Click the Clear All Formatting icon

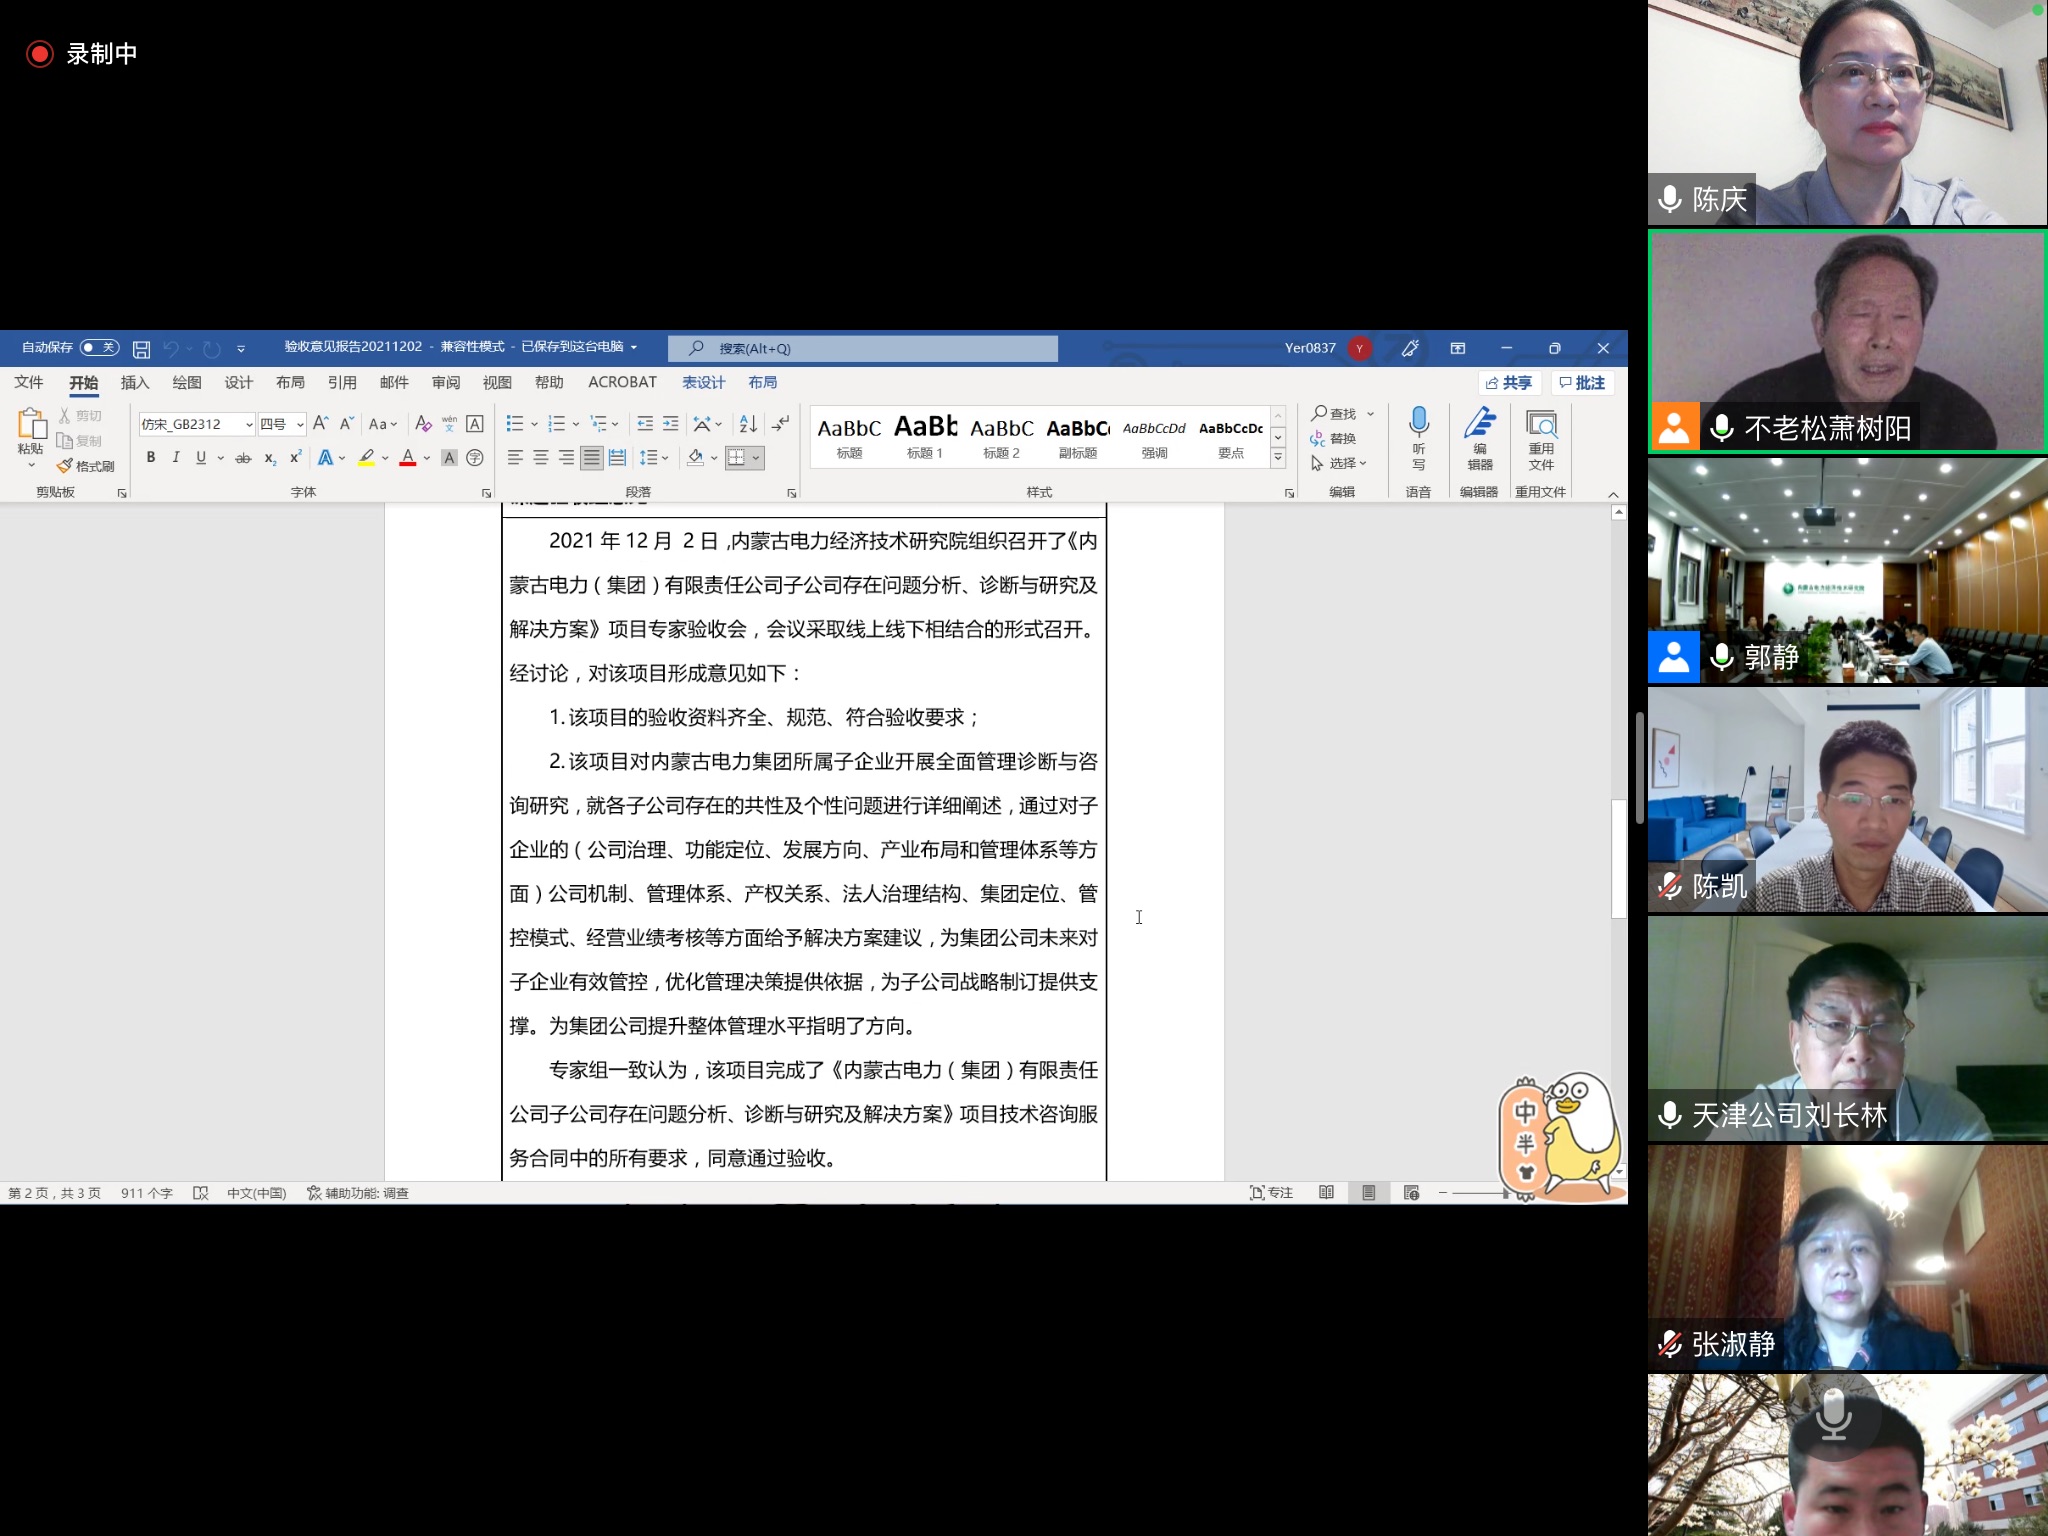click(x=423, y=424)
